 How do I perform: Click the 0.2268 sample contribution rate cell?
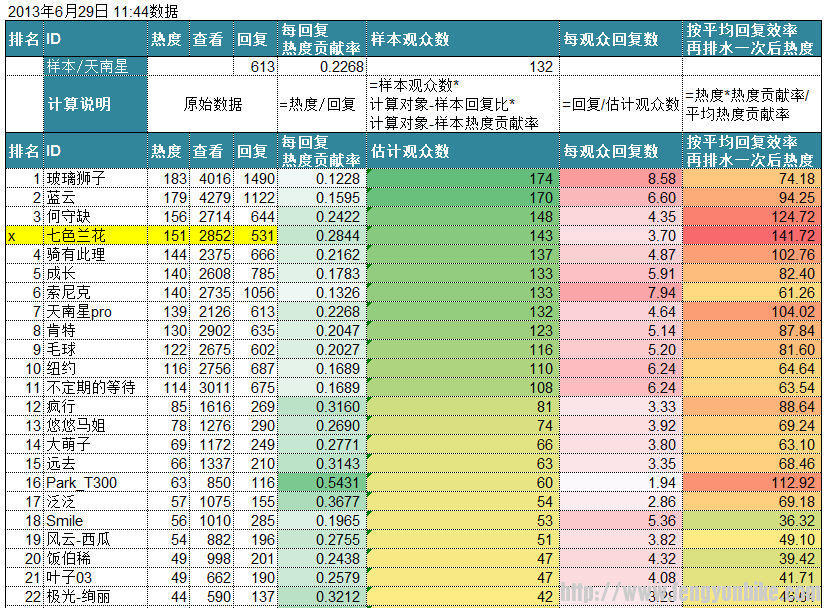pyautogui.click(x=322, y=66)
